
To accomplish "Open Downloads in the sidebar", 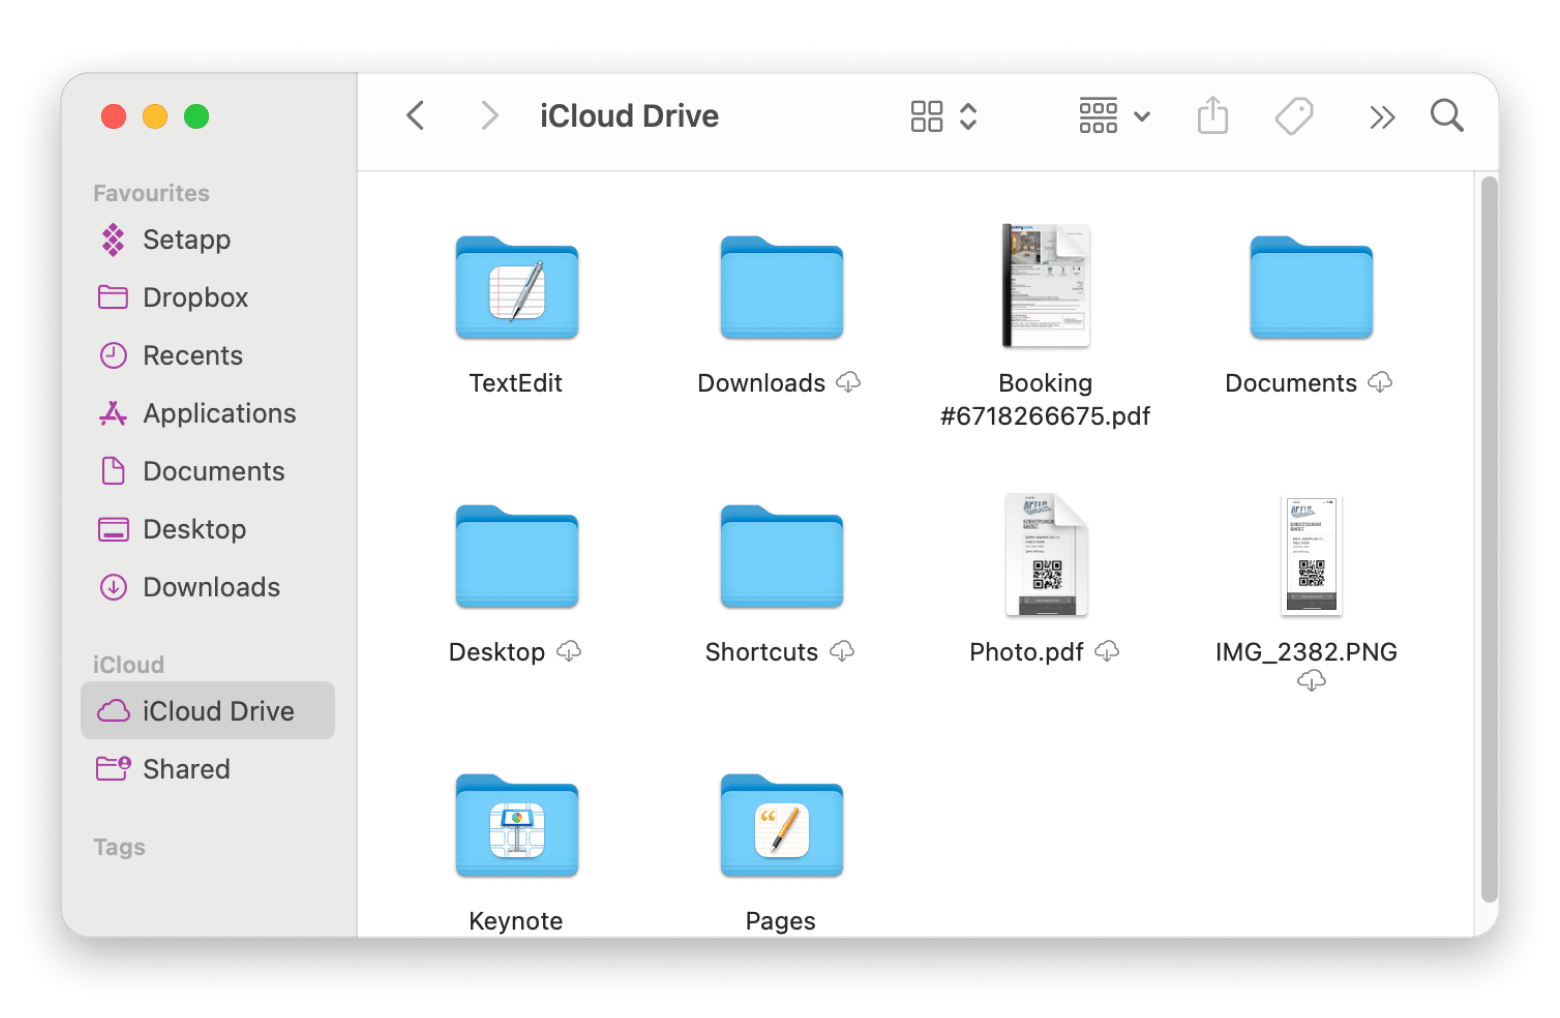I will coord(208,588).
